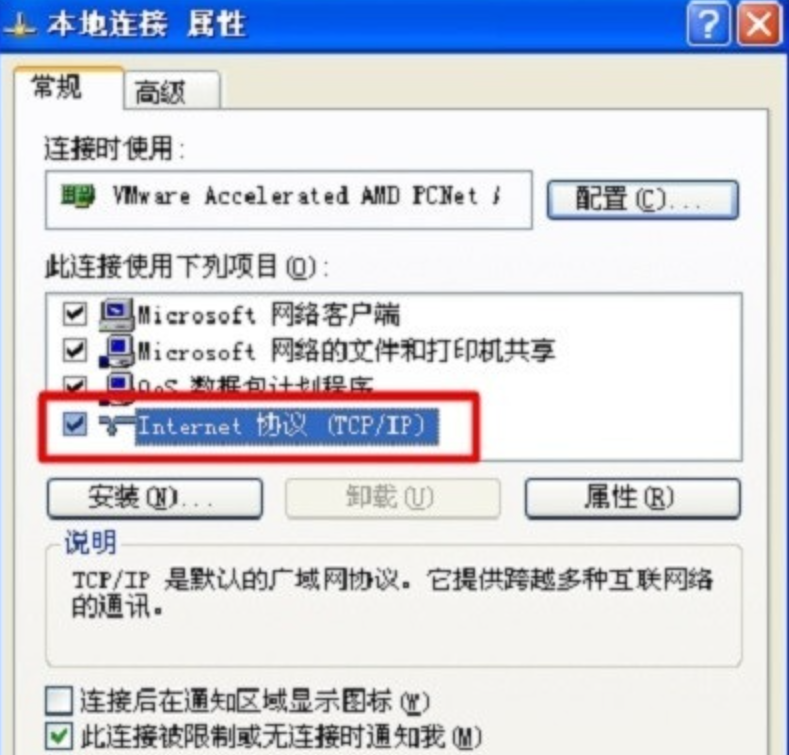Toggle the Internet 协议 (TCP/IP) checkbox

click(74, 424)
